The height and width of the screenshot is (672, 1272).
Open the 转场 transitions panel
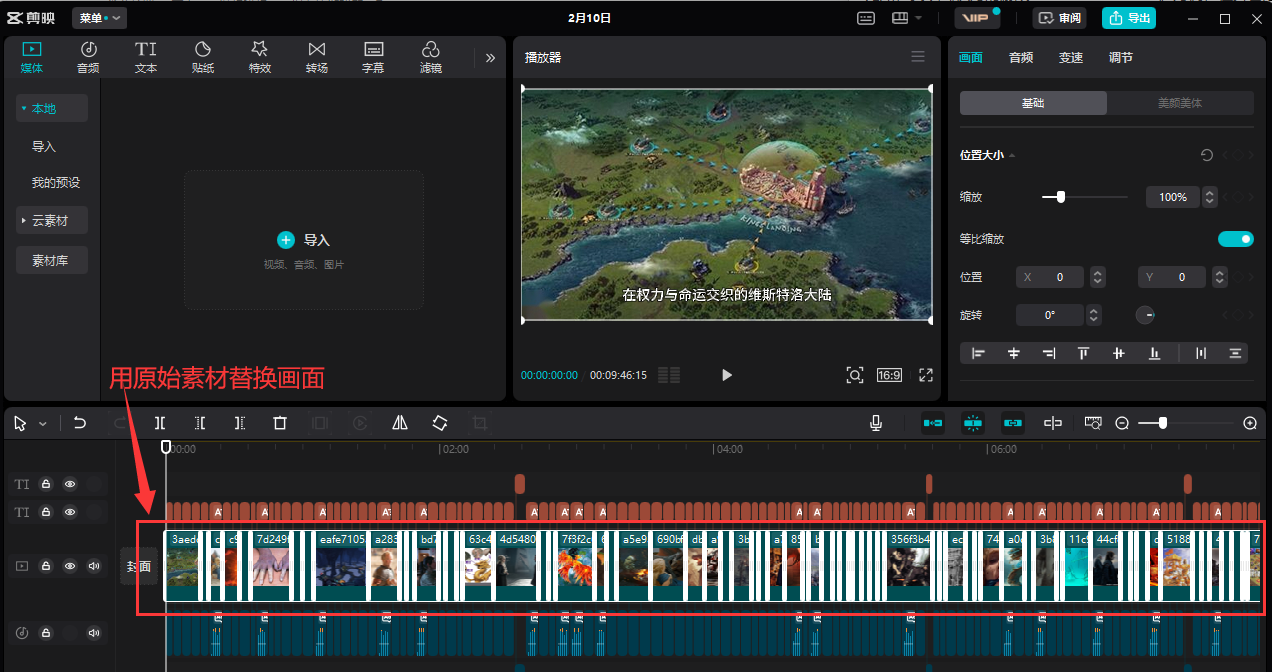point(317,57)
